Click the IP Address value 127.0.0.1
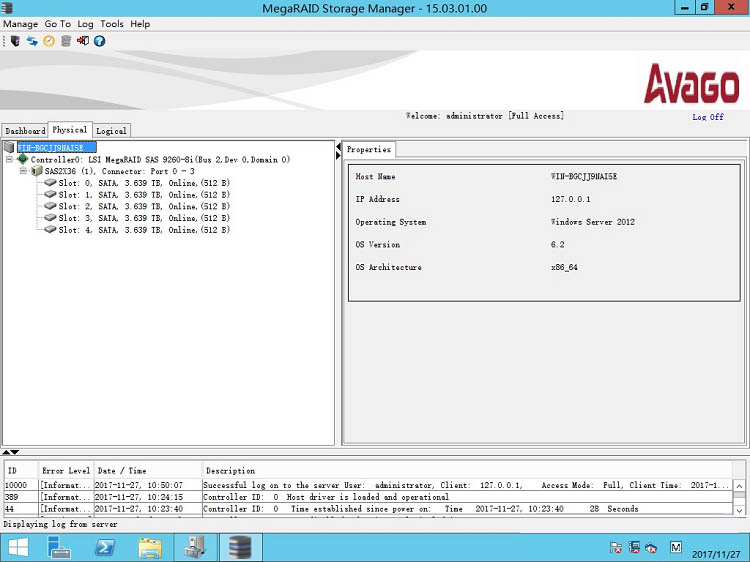 [x=570, y=199]
